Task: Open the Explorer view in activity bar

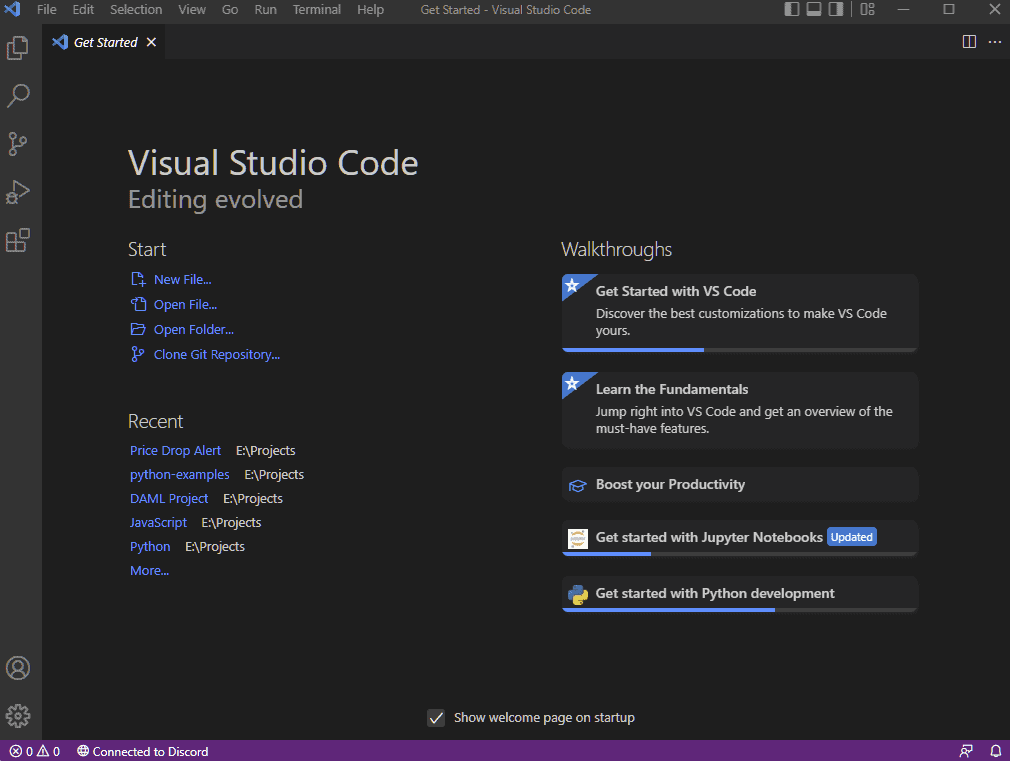Action: click(18, 48)
